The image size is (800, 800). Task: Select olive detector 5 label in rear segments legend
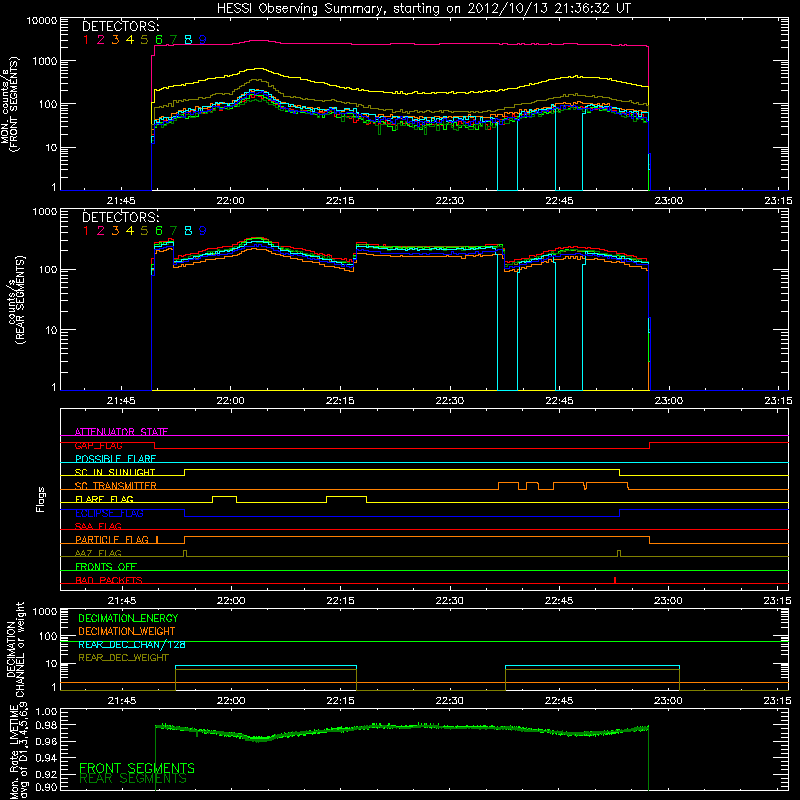[144, 231]
